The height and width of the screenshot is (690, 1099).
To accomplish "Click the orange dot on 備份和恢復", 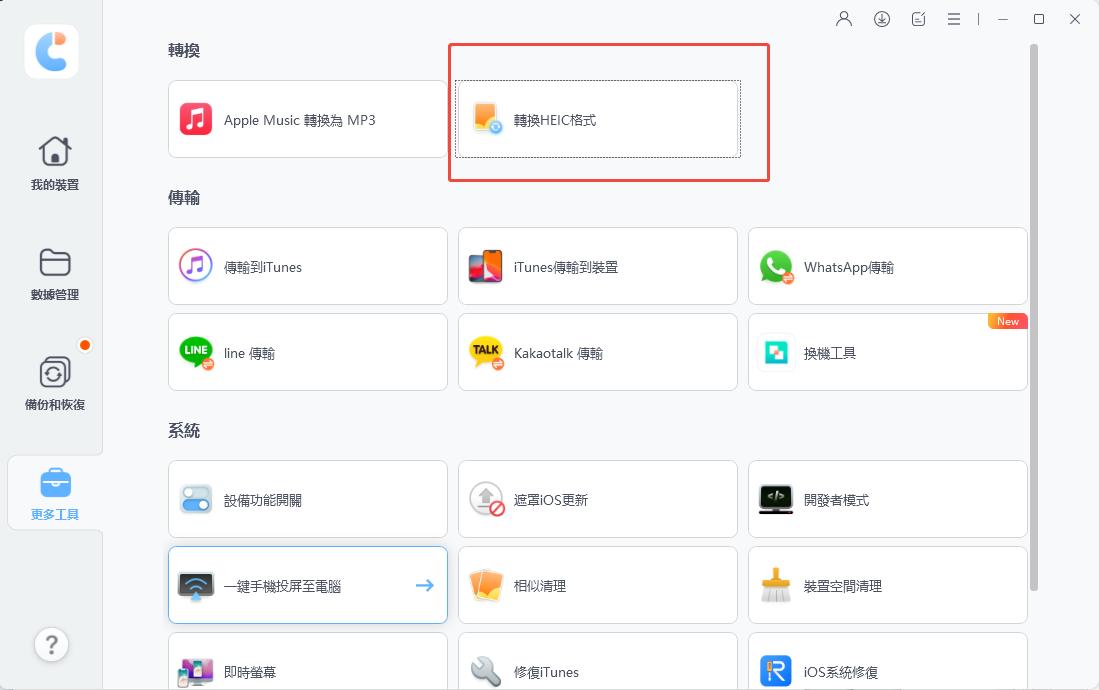I will (x=85, y=345).
